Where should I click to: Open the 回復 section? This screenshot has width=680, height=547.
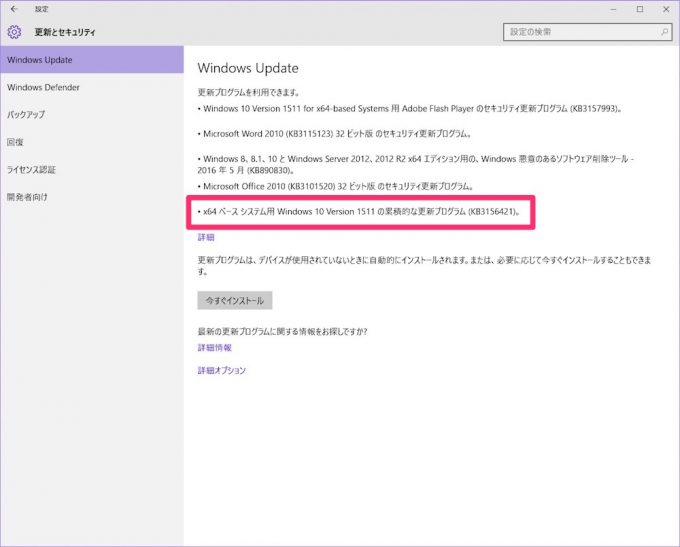pyautogui.click(x=92, y=142)
